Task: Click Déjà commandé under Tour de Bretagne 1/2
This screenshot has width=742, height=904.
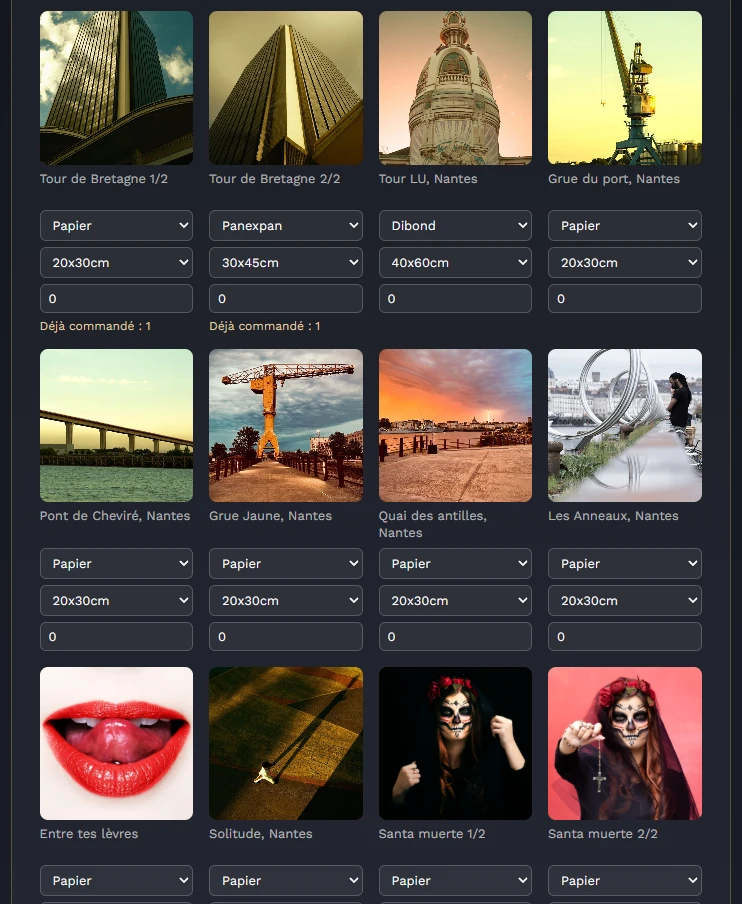Action: tap(95, 326)
